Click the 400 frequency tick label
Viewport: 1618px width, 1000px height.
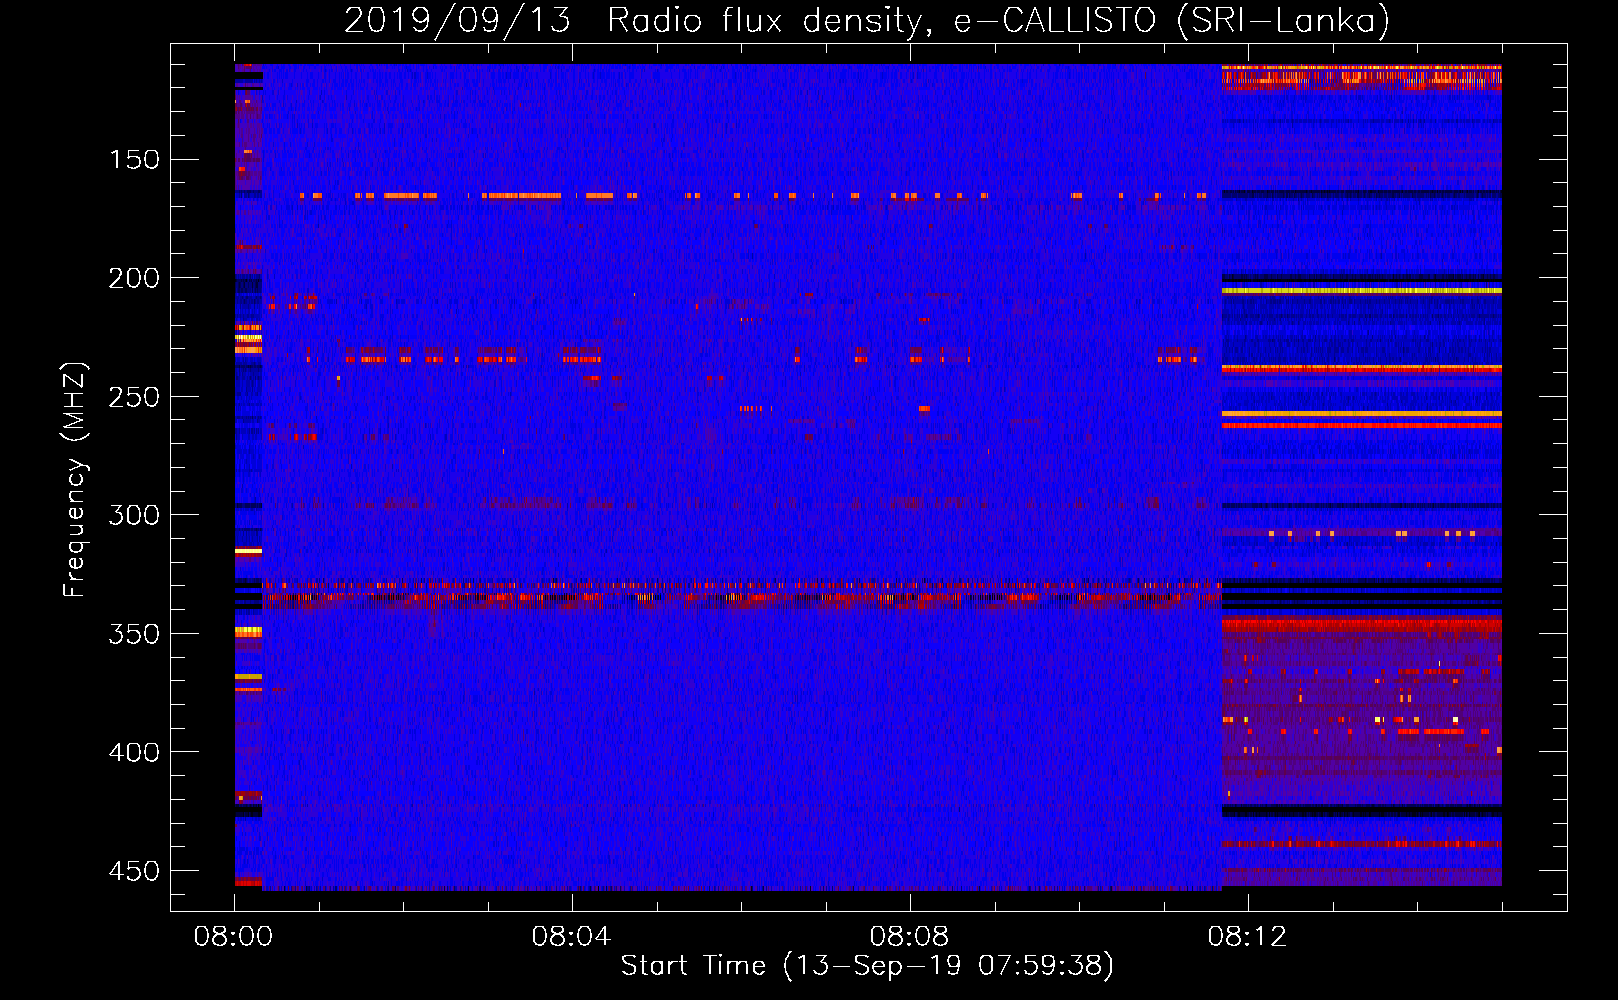[134, 752]
